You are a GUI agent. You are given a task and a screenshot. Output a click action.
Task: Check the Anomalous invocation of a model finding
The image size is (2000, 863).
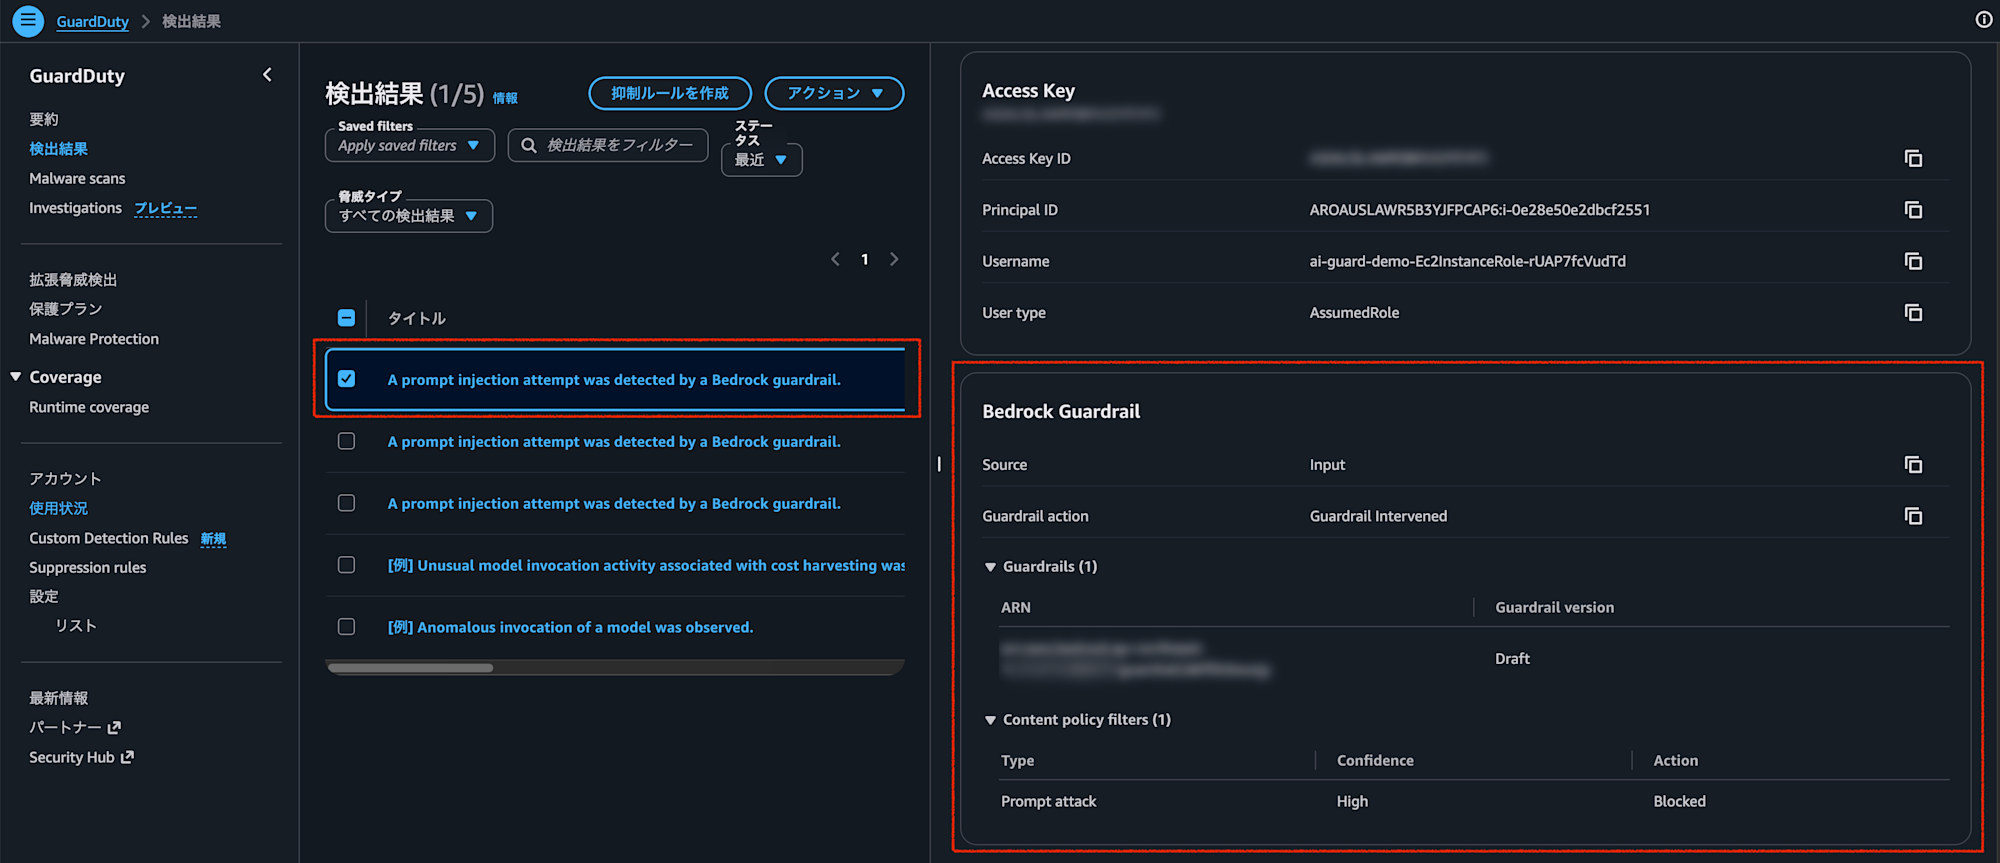(346, 627)
